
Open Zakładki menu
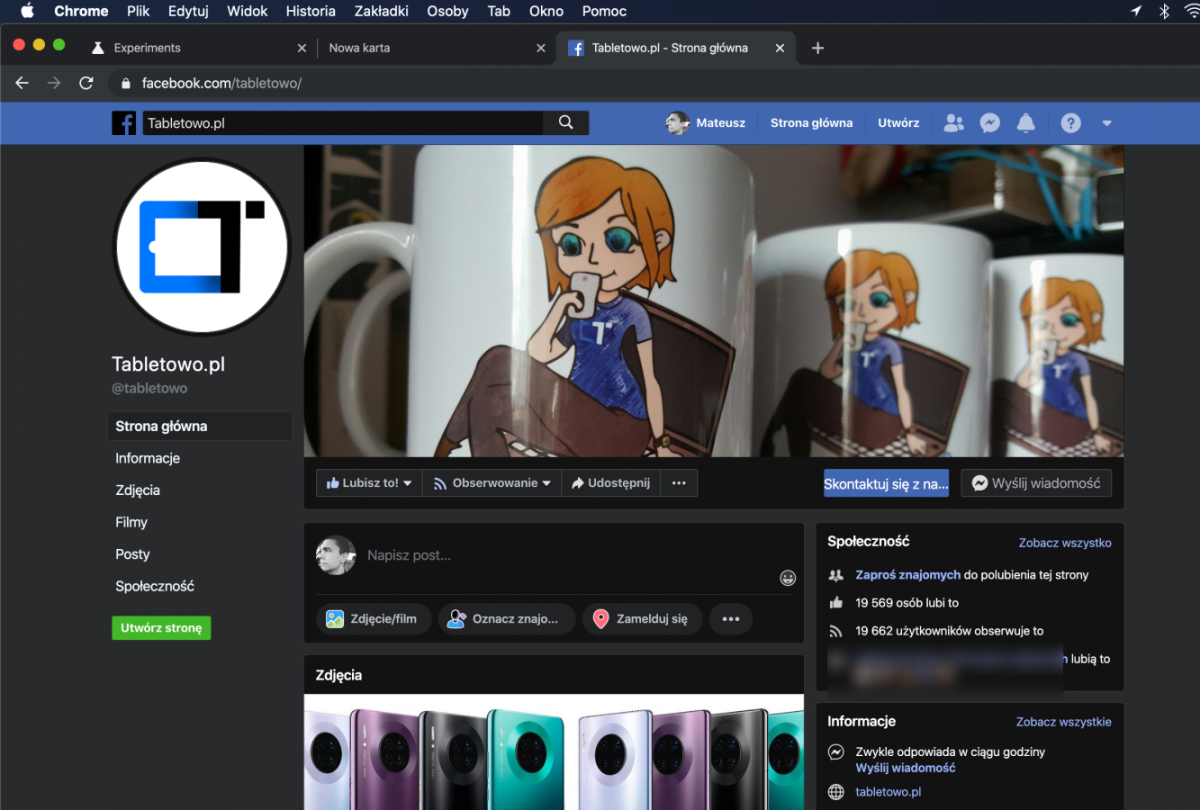pos(381,11)
